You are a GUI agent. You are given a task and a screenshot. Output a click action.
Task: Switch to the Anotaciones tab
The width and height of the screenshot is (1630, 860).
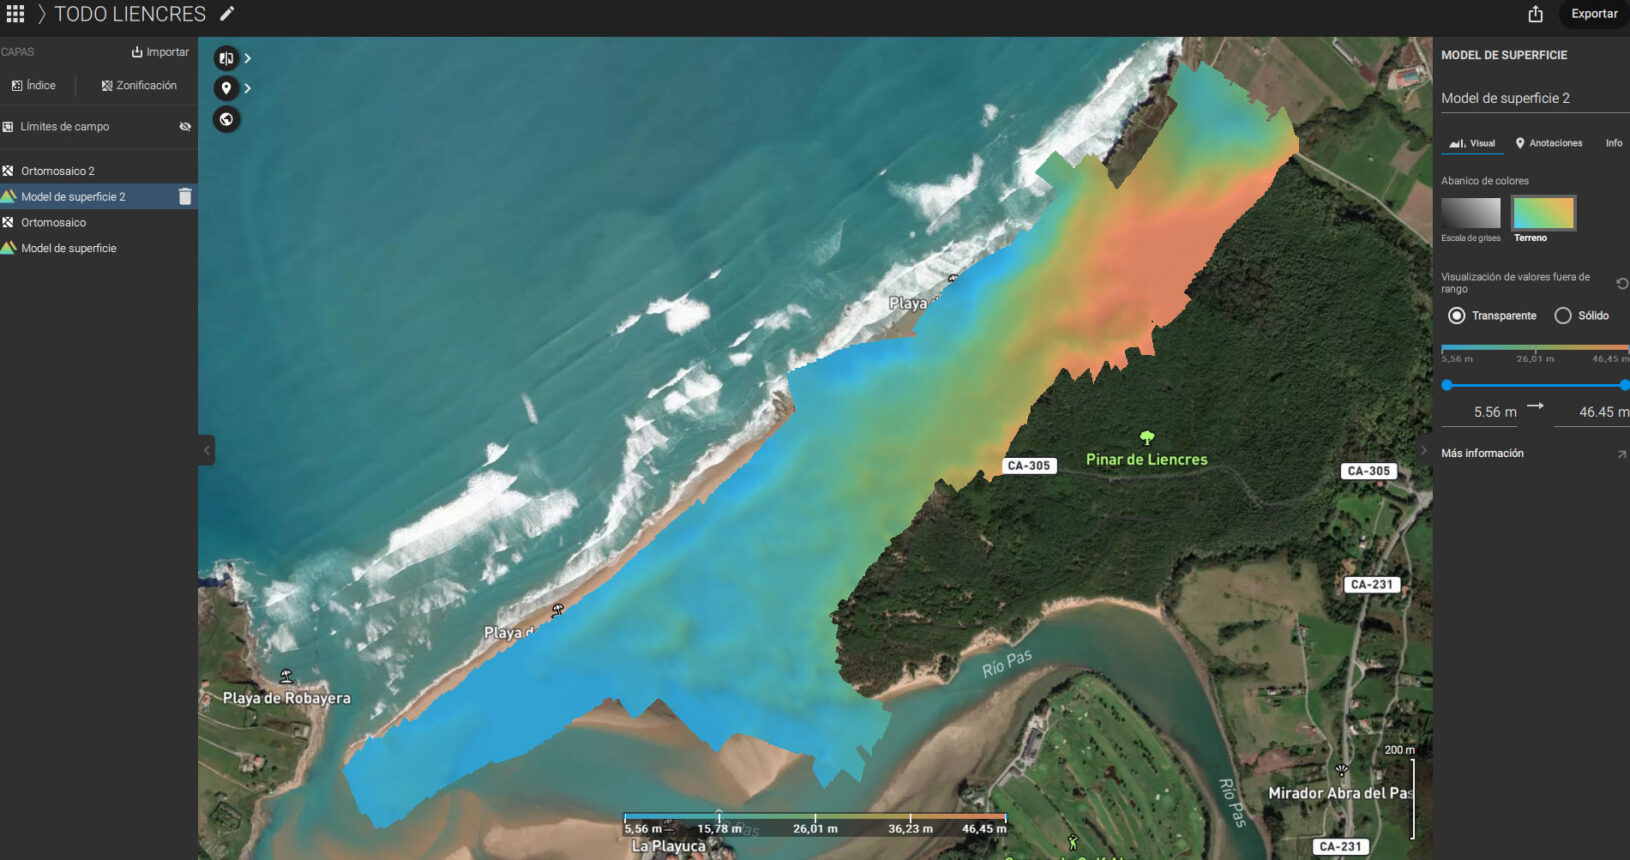point(1549,143)
